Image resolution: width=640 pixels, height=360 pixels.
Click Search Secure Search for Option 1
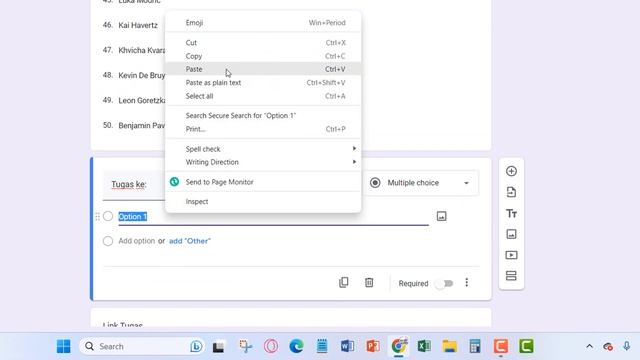pos(263,116)
